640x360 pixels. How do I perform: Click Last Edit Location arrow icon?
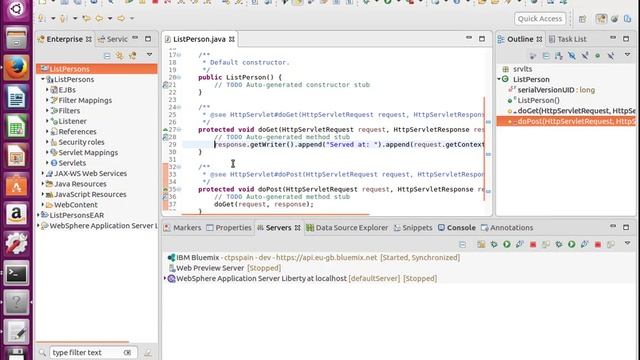click(x=86, y=18)
